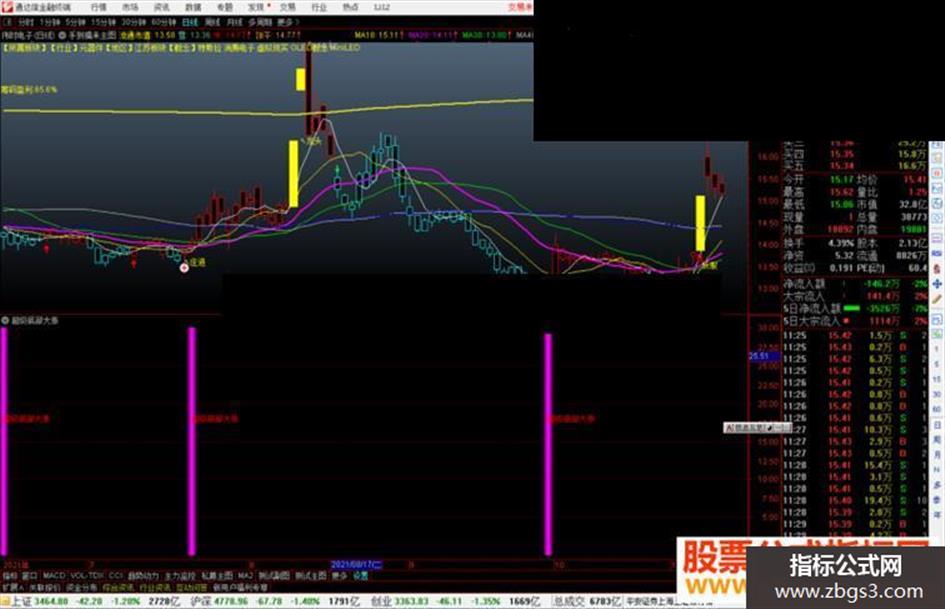Select the 1分钟 period tab

coord(49,22)
